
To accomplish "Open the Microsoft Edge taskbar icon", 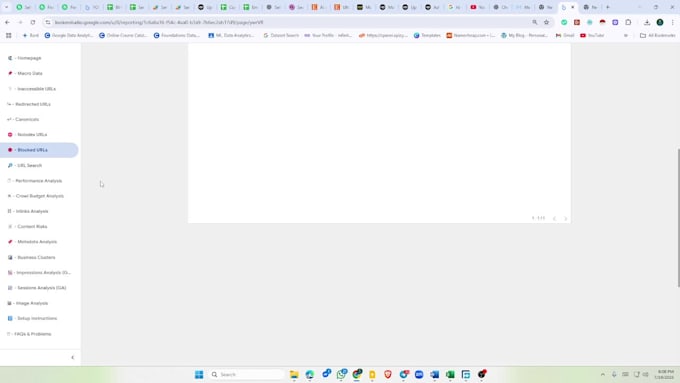I will [x=310, y=374].
